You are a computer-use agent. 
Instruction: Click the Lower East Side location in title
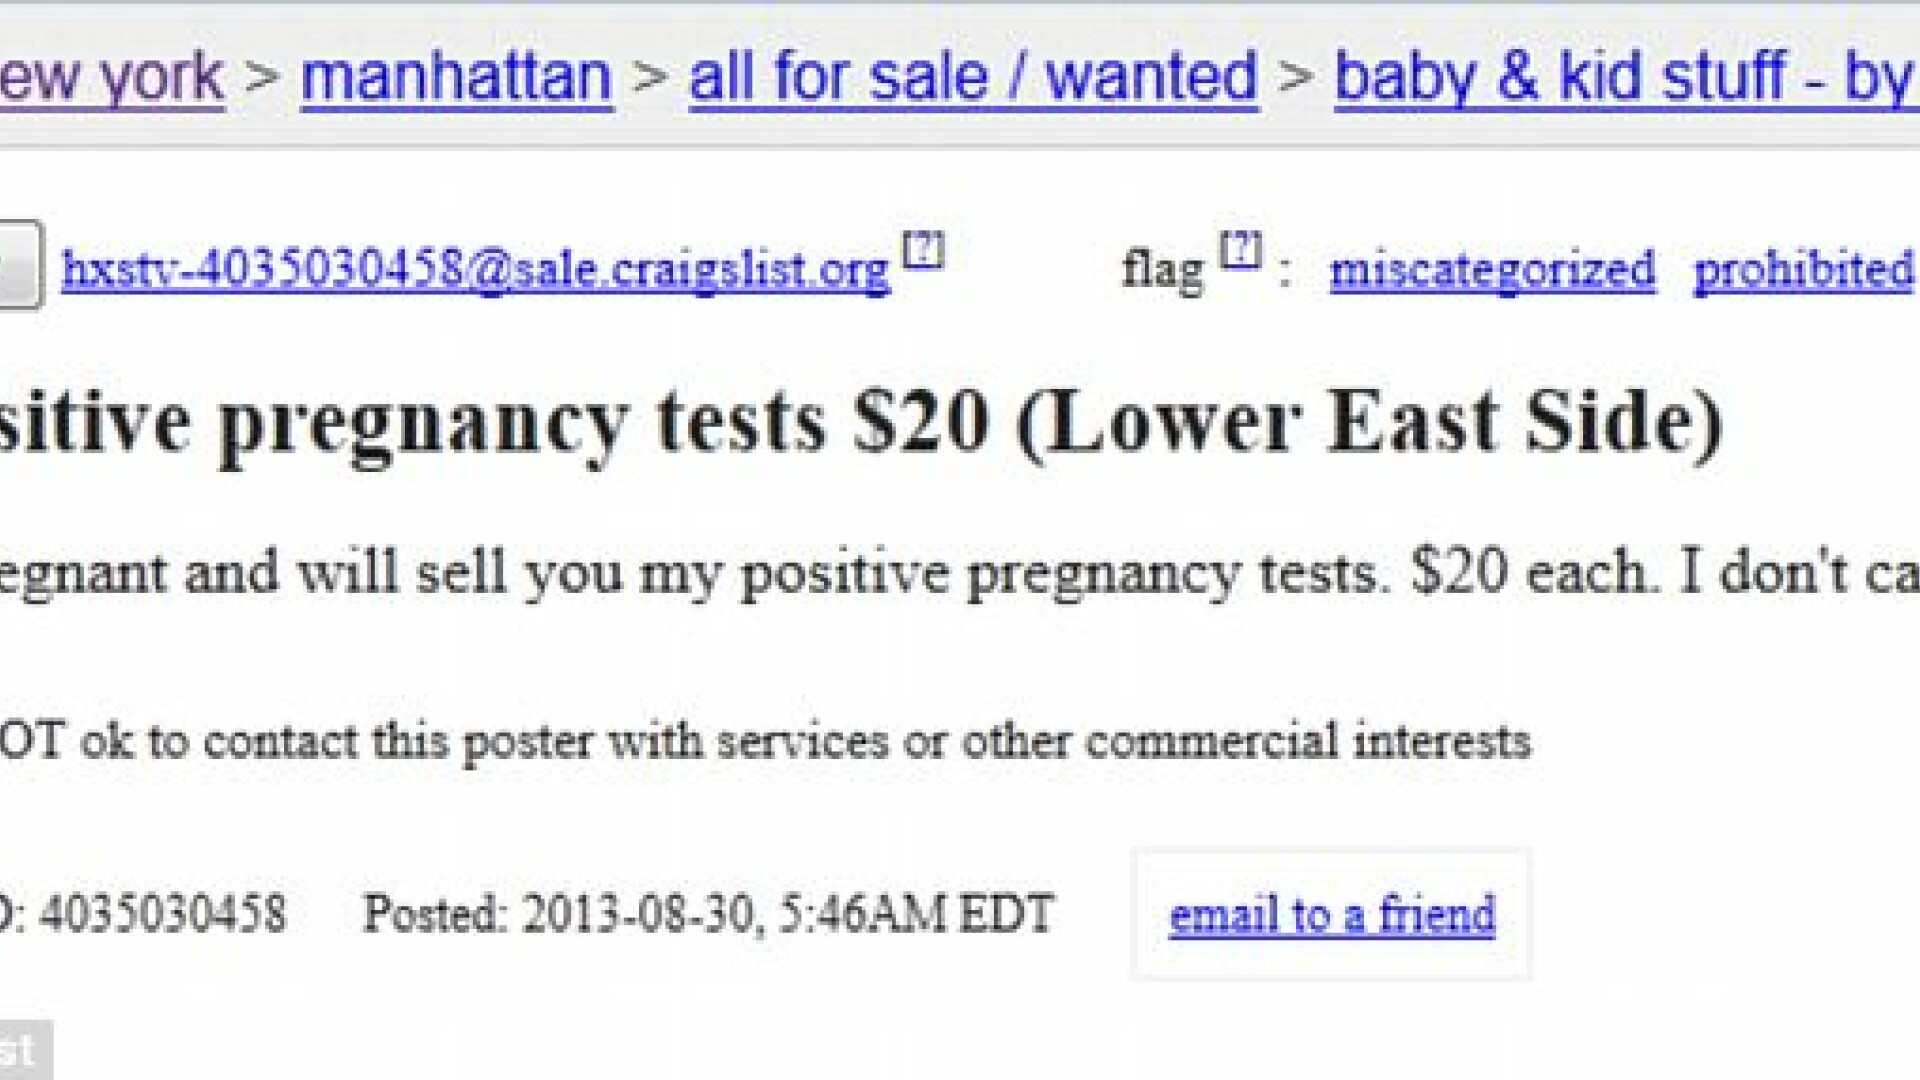(1370, 422)
